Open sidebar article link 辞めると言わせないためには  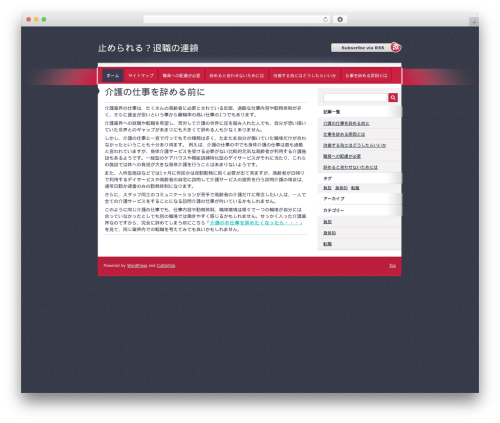tap(350, 167)
